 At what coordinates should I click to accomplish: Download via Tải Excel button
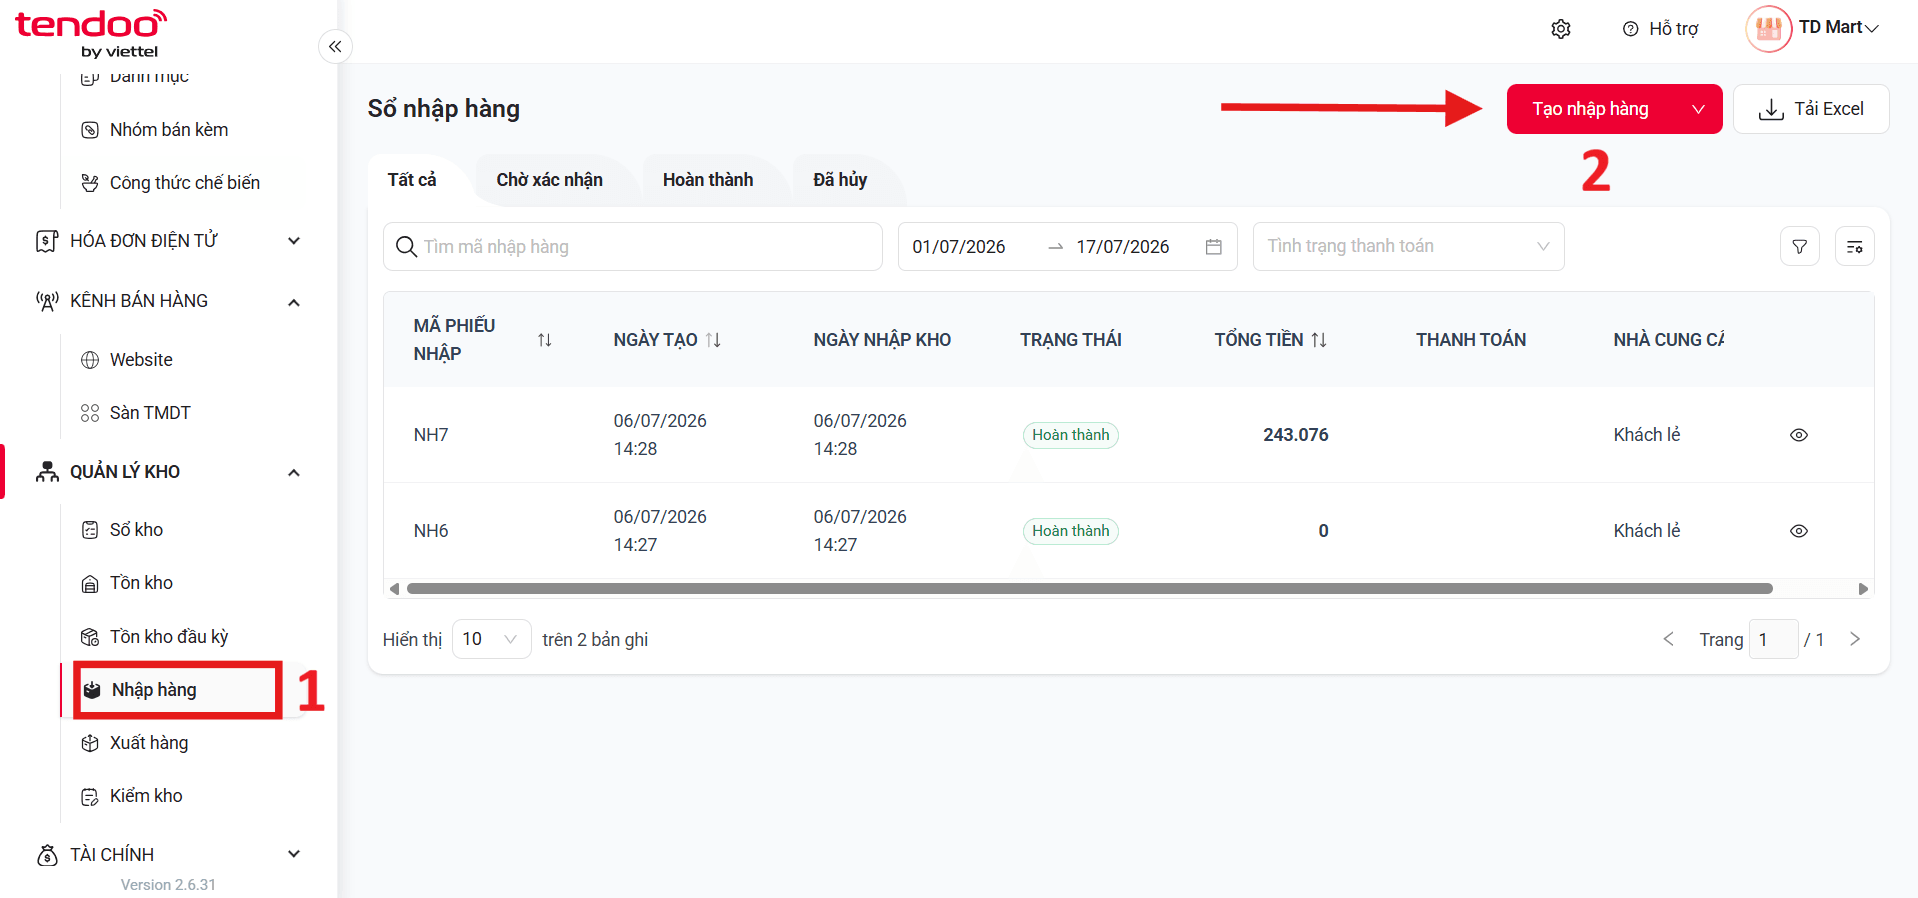(1811, 109)
